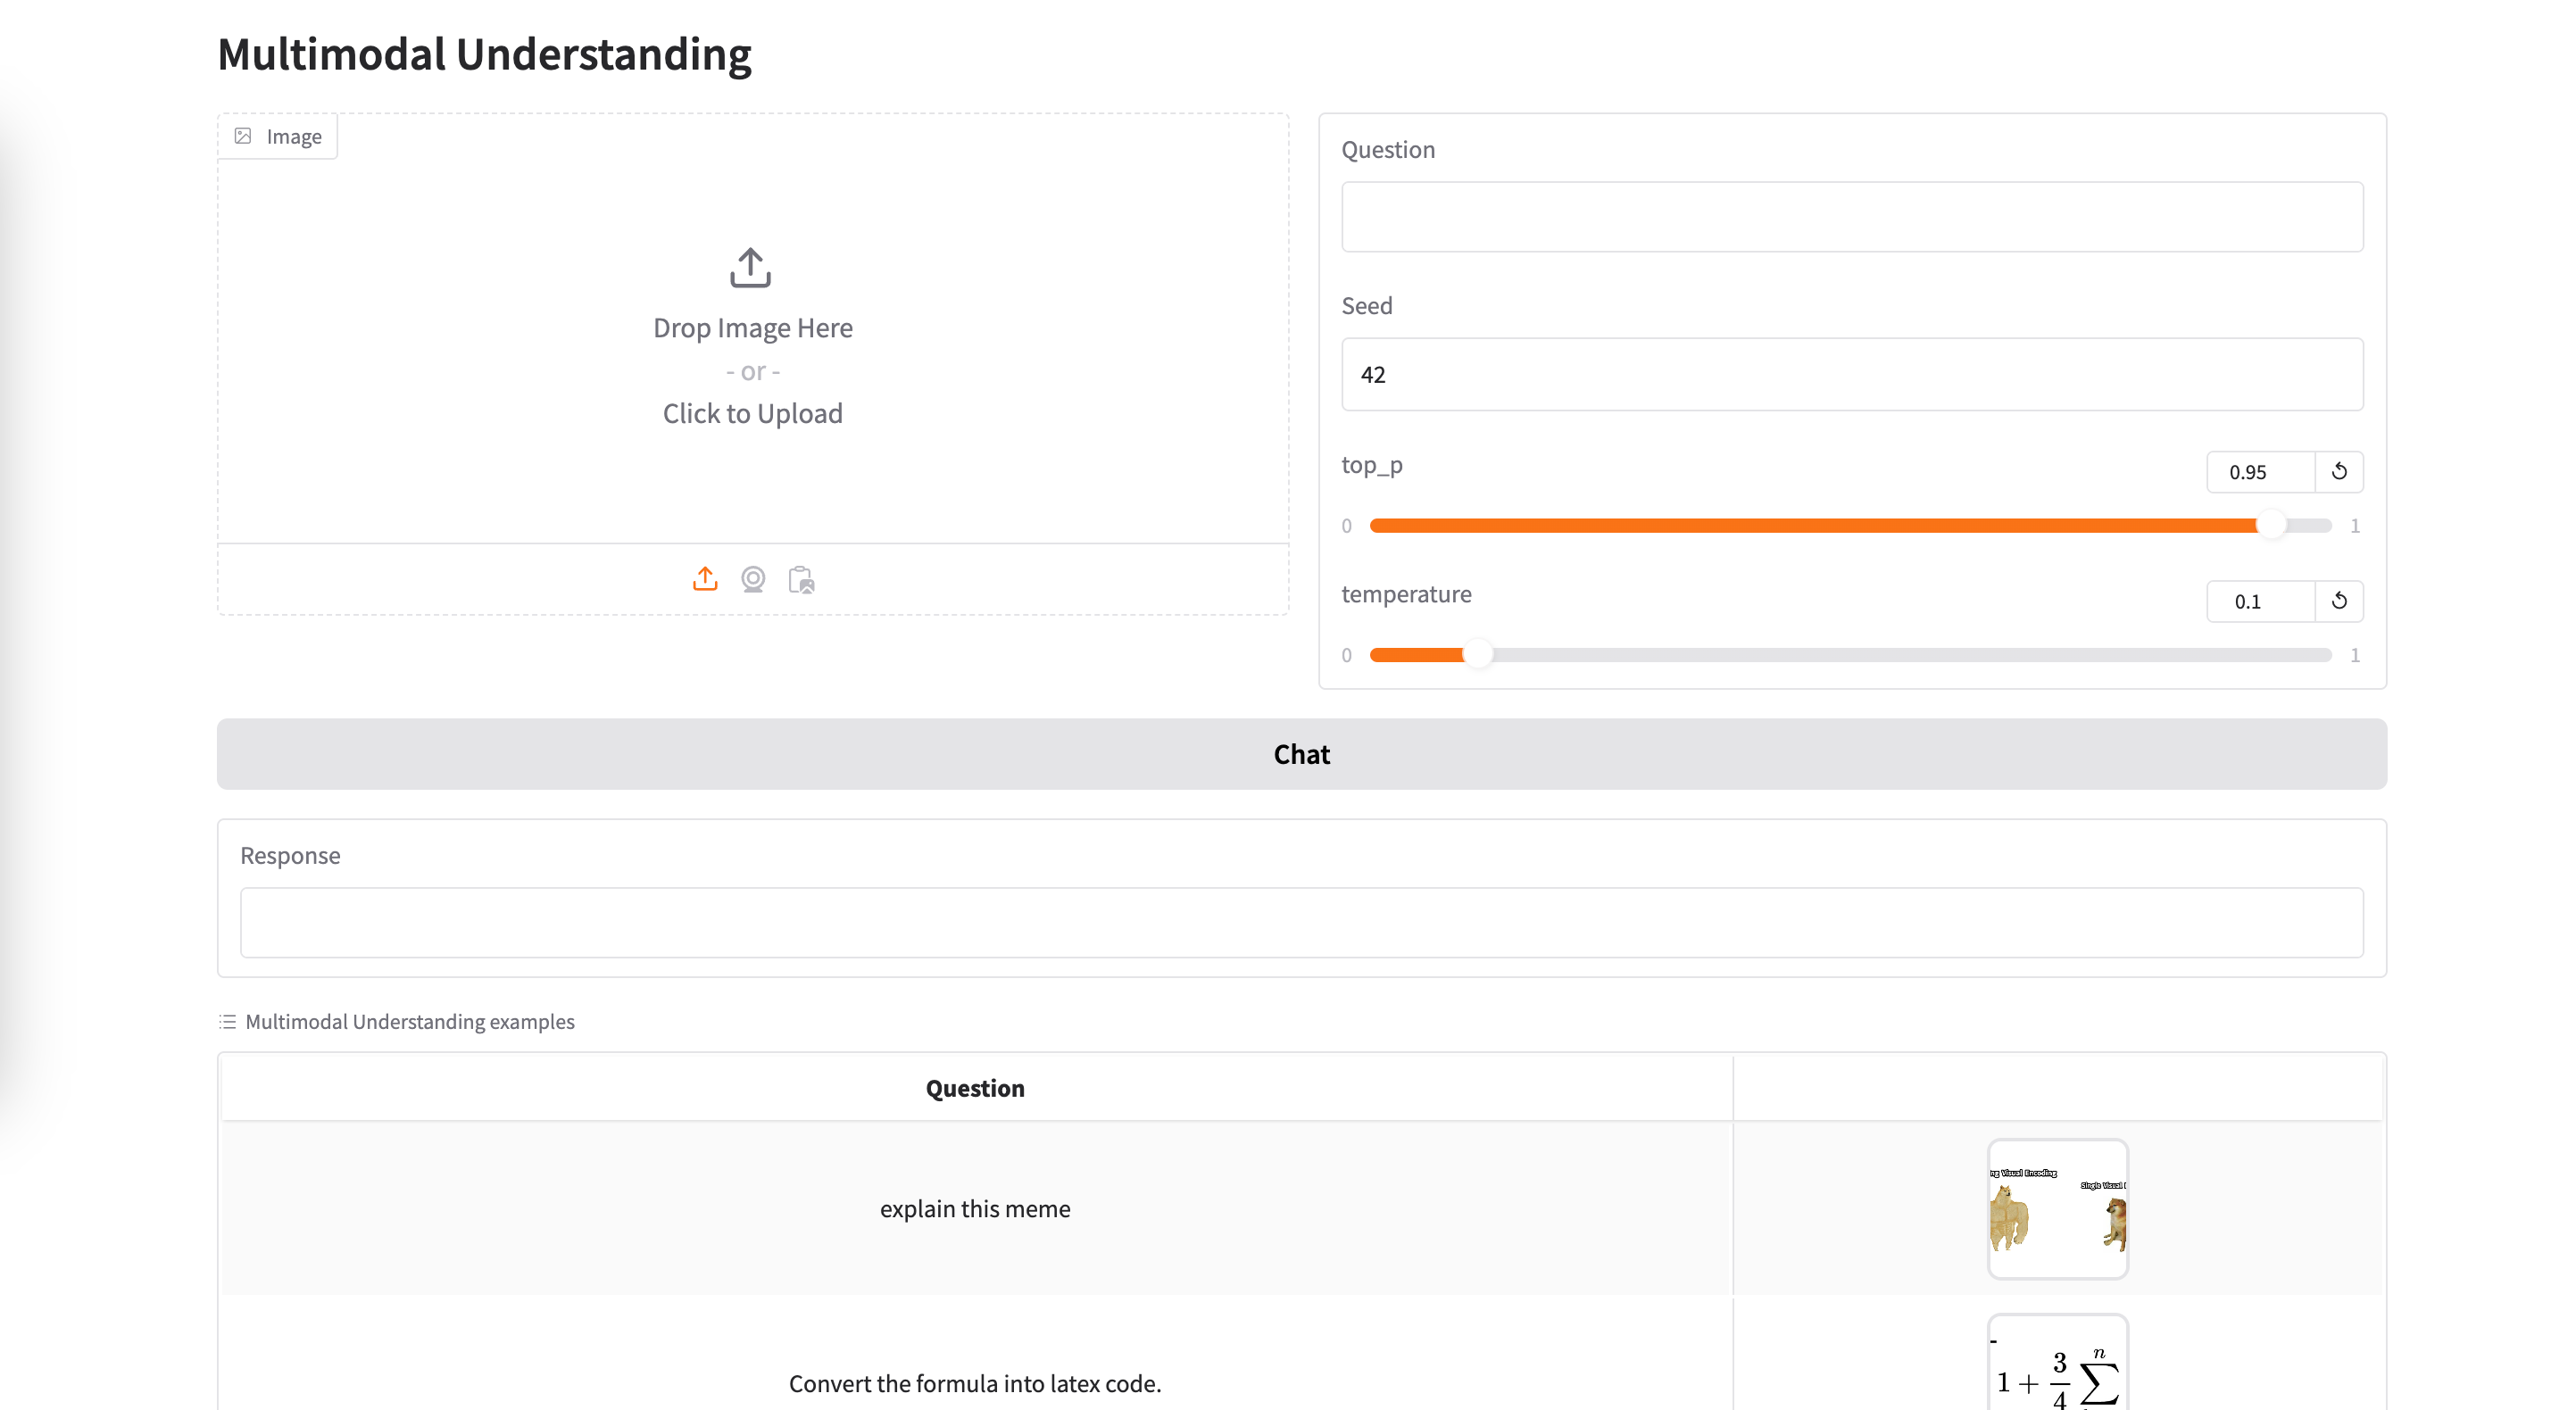The height and width of the screenshot is (1410, 2576).
Task: Click 'Click to Upload' text
Action: 752,413
